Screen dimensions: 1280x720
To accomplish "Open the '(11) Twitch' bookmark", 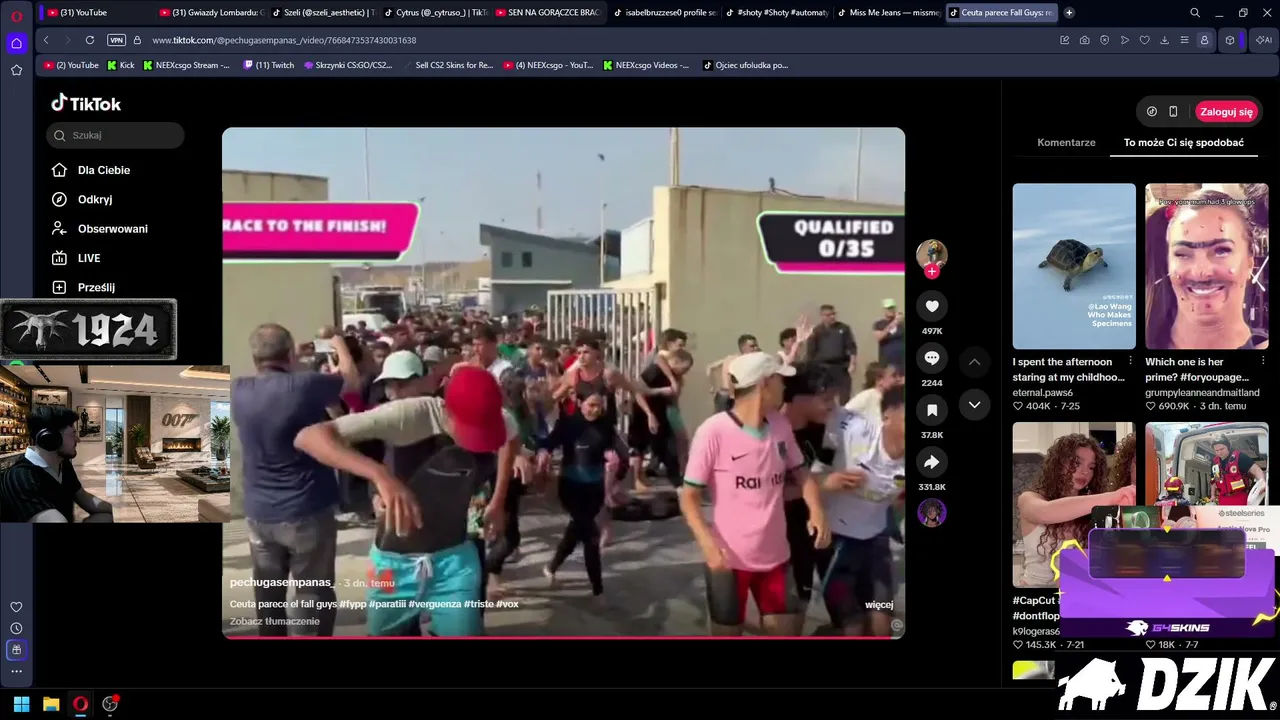I will tap(269, 65).
